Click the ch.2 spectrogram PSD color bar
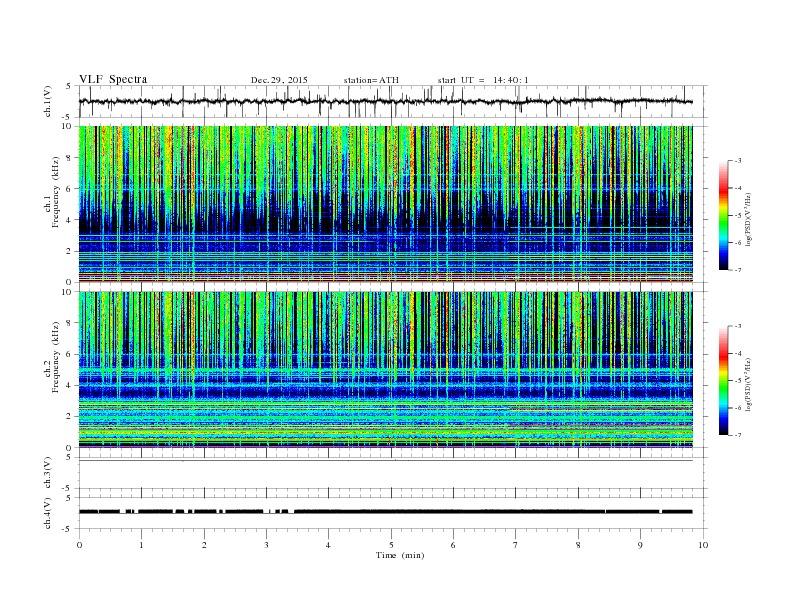This screenshot has height=612, width=792. (x=723, y=381)
